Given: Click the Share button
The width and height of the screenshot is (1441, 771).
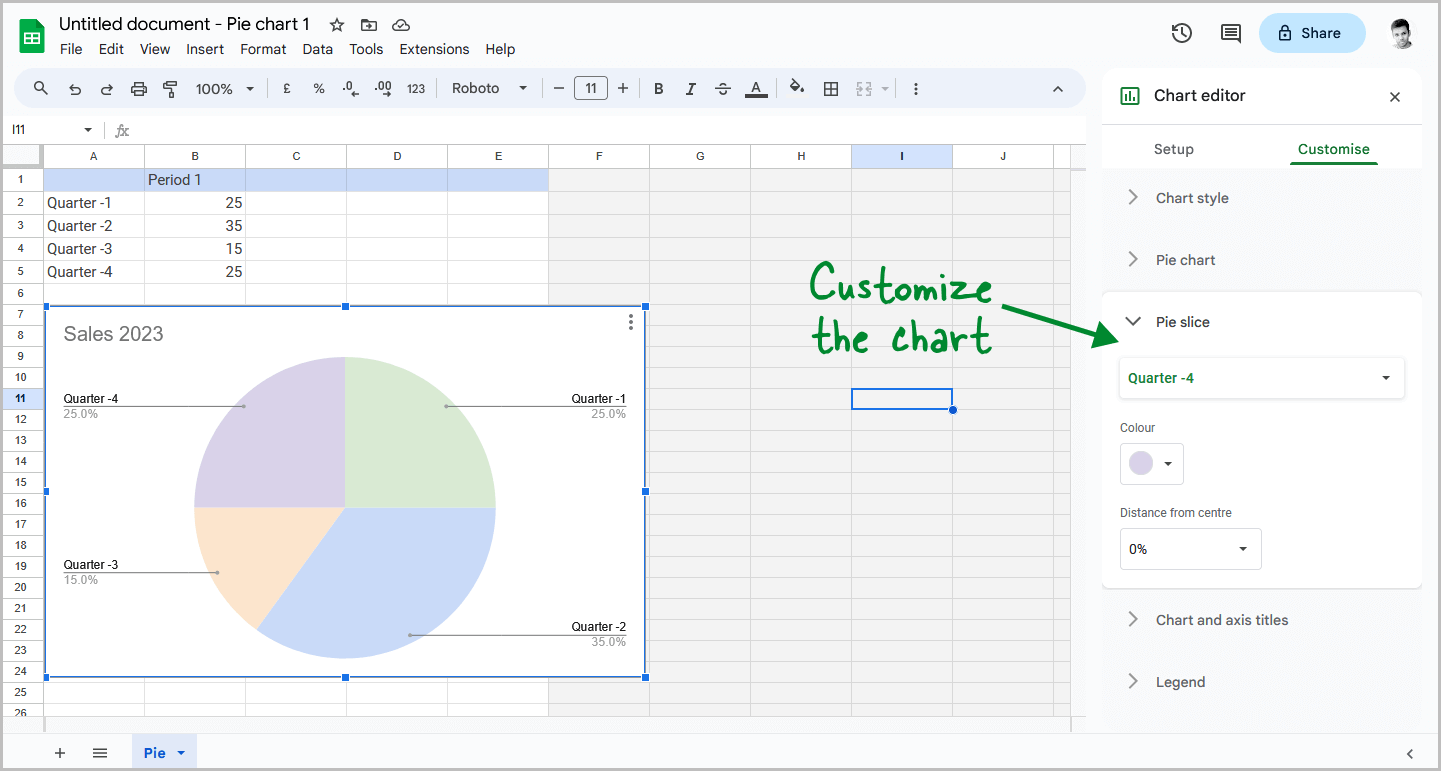Looking at the screenshot, I should tap(1312, 33).
